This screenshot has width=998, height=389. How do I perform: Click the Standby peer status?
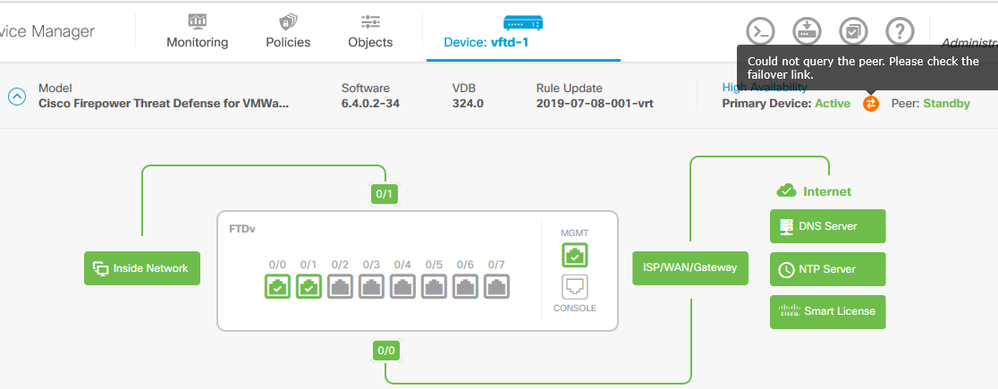946,103
